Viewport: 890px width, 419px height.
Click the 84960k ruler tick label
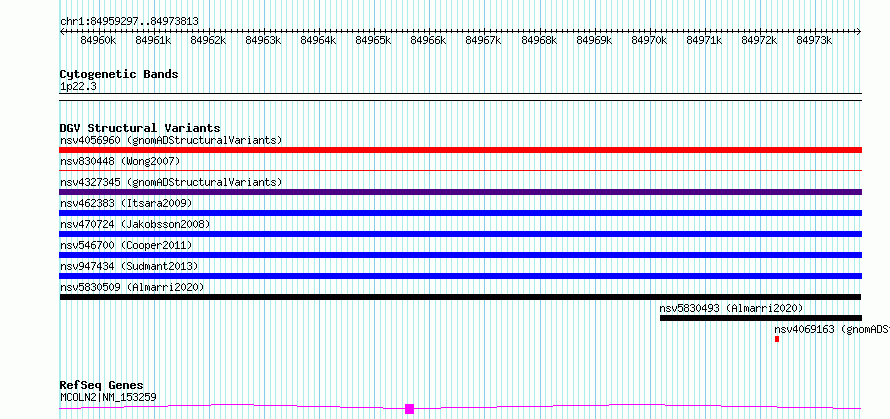pyautogui.click(x=98, y=40)
